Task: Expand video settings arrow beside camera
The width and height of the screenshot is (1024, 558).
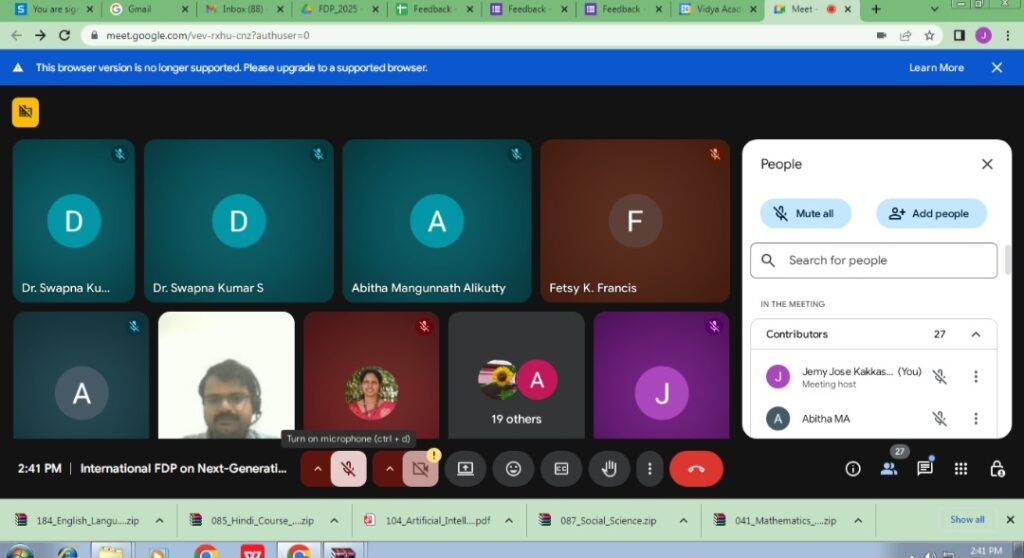Action: [389, 468]
